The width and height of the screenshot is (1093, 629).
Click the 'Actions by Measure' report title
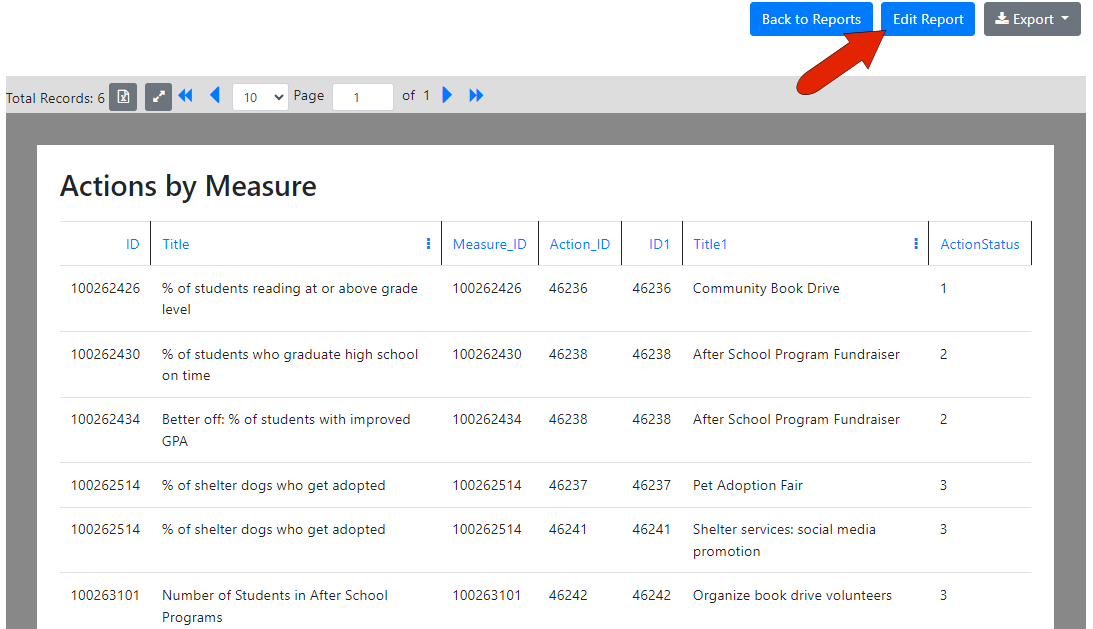tap(188, 186)
